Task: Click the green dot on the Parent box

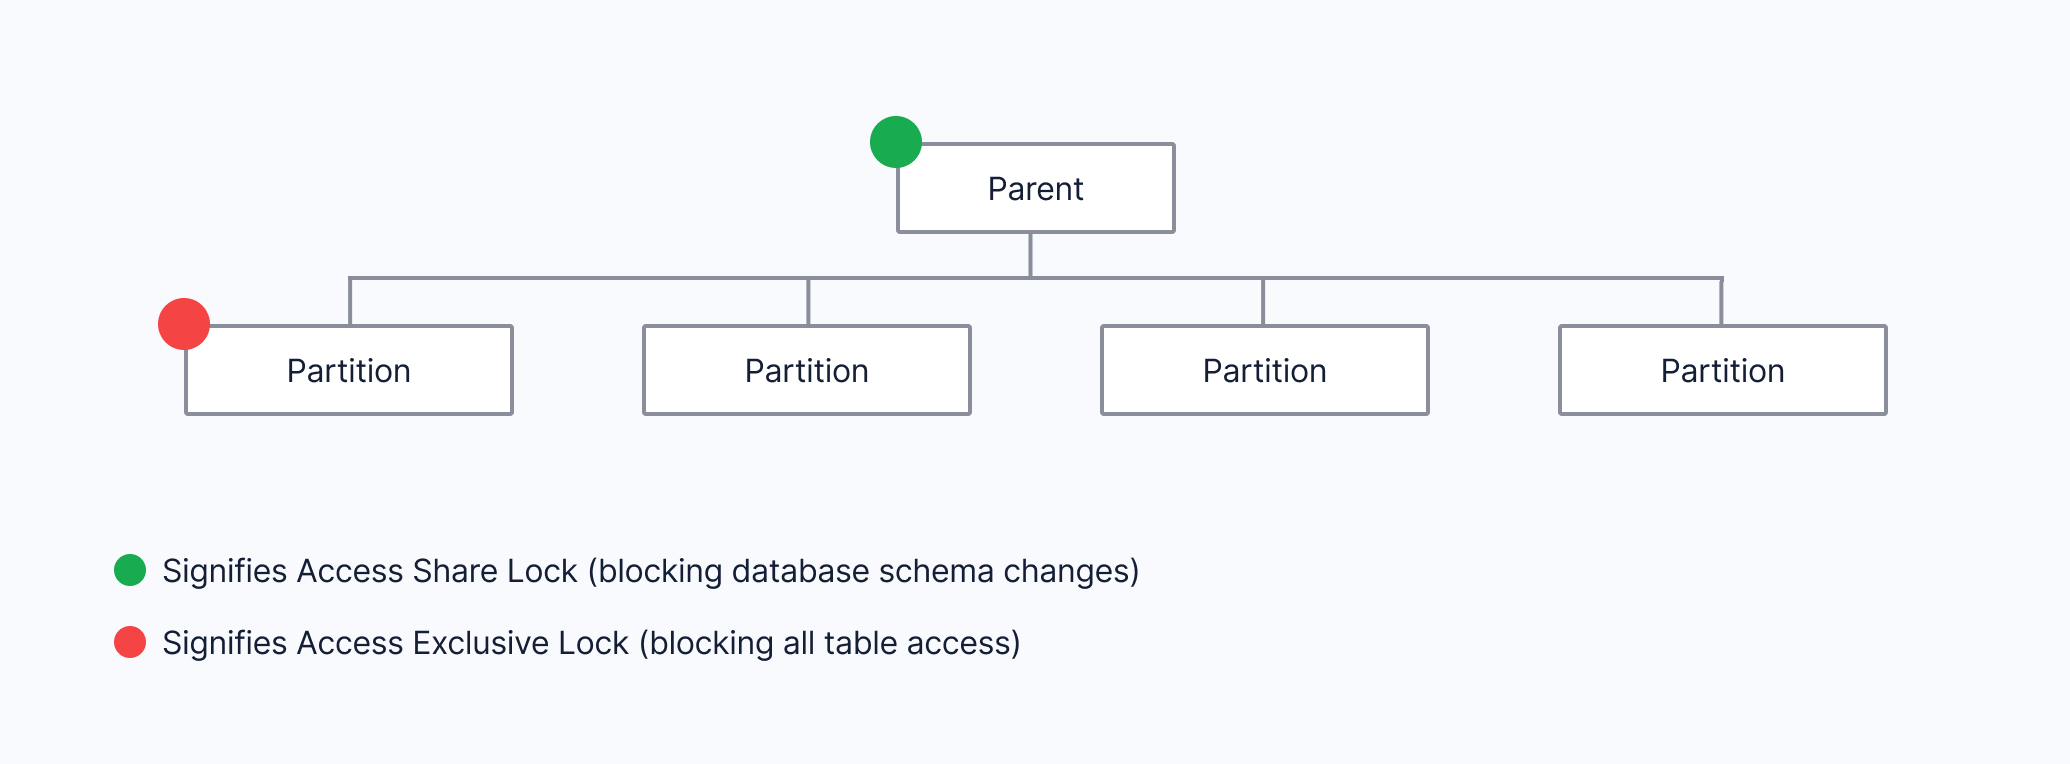Action: 896,142
